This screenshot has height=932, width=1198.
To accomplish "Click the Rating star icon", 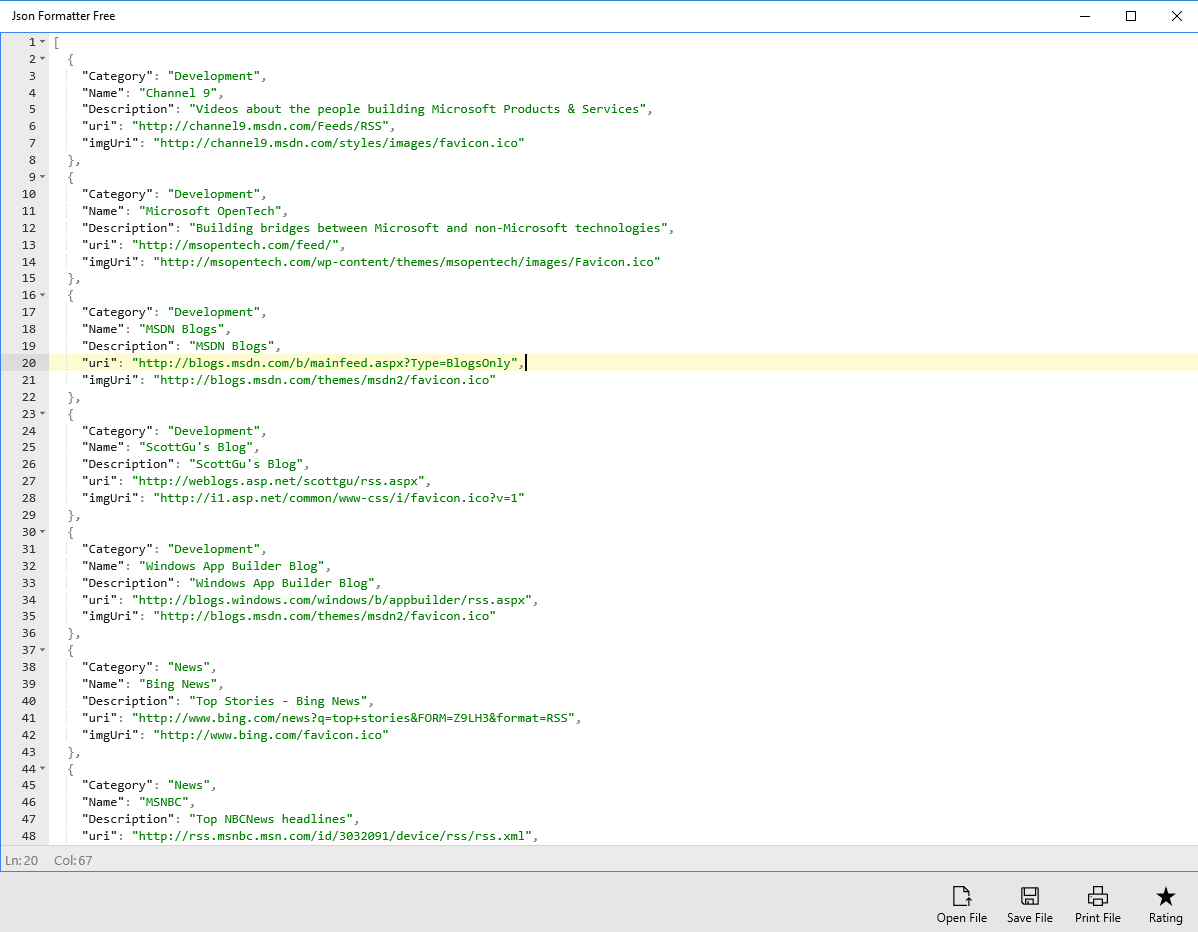I will pyautogui.click(x=1165, y=895).
